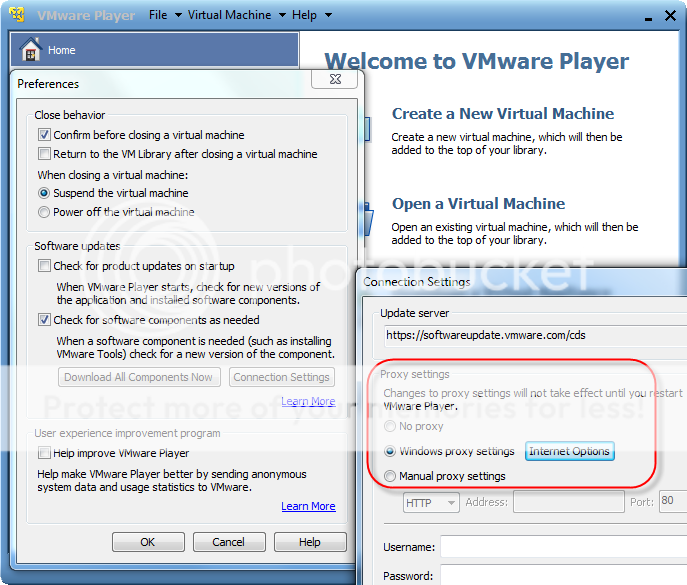Open the Help menu
Screen dimensions: 687x585
(304, 15)
